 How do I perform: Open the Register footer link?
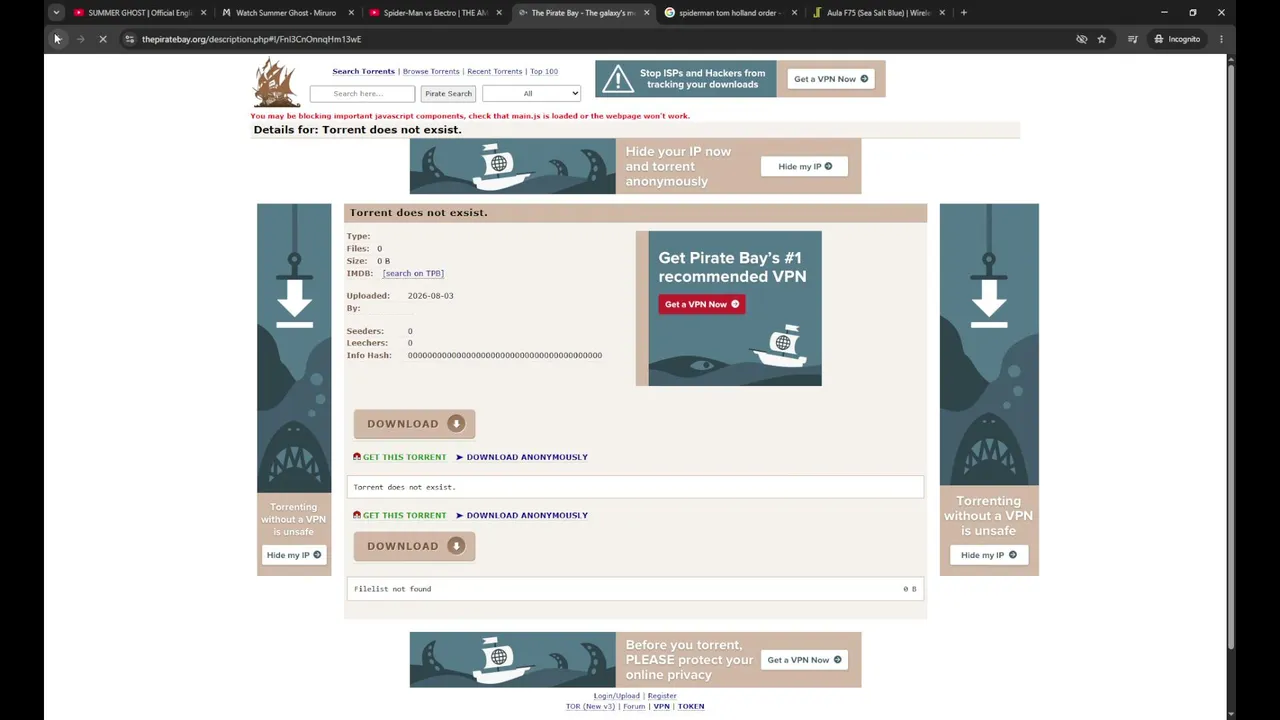[662, 696]
